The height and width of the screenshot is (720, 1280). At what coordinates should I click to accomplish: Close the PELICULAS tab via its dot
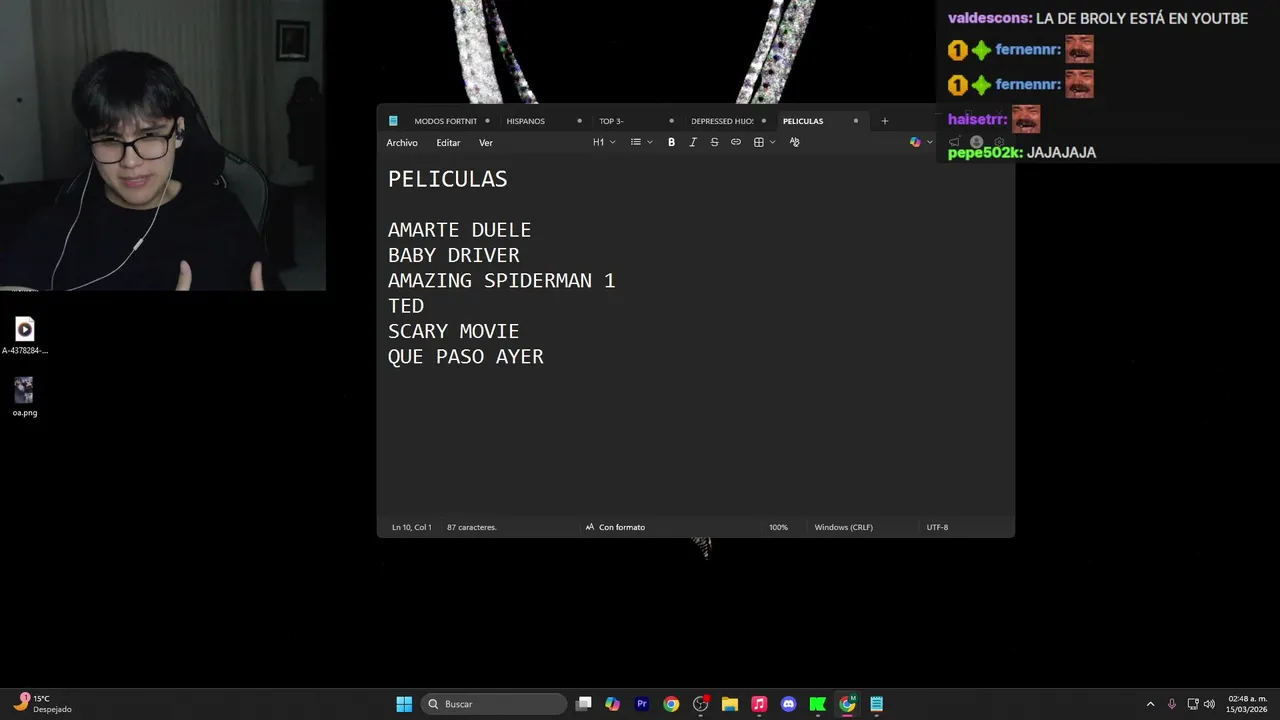[856, 121]
